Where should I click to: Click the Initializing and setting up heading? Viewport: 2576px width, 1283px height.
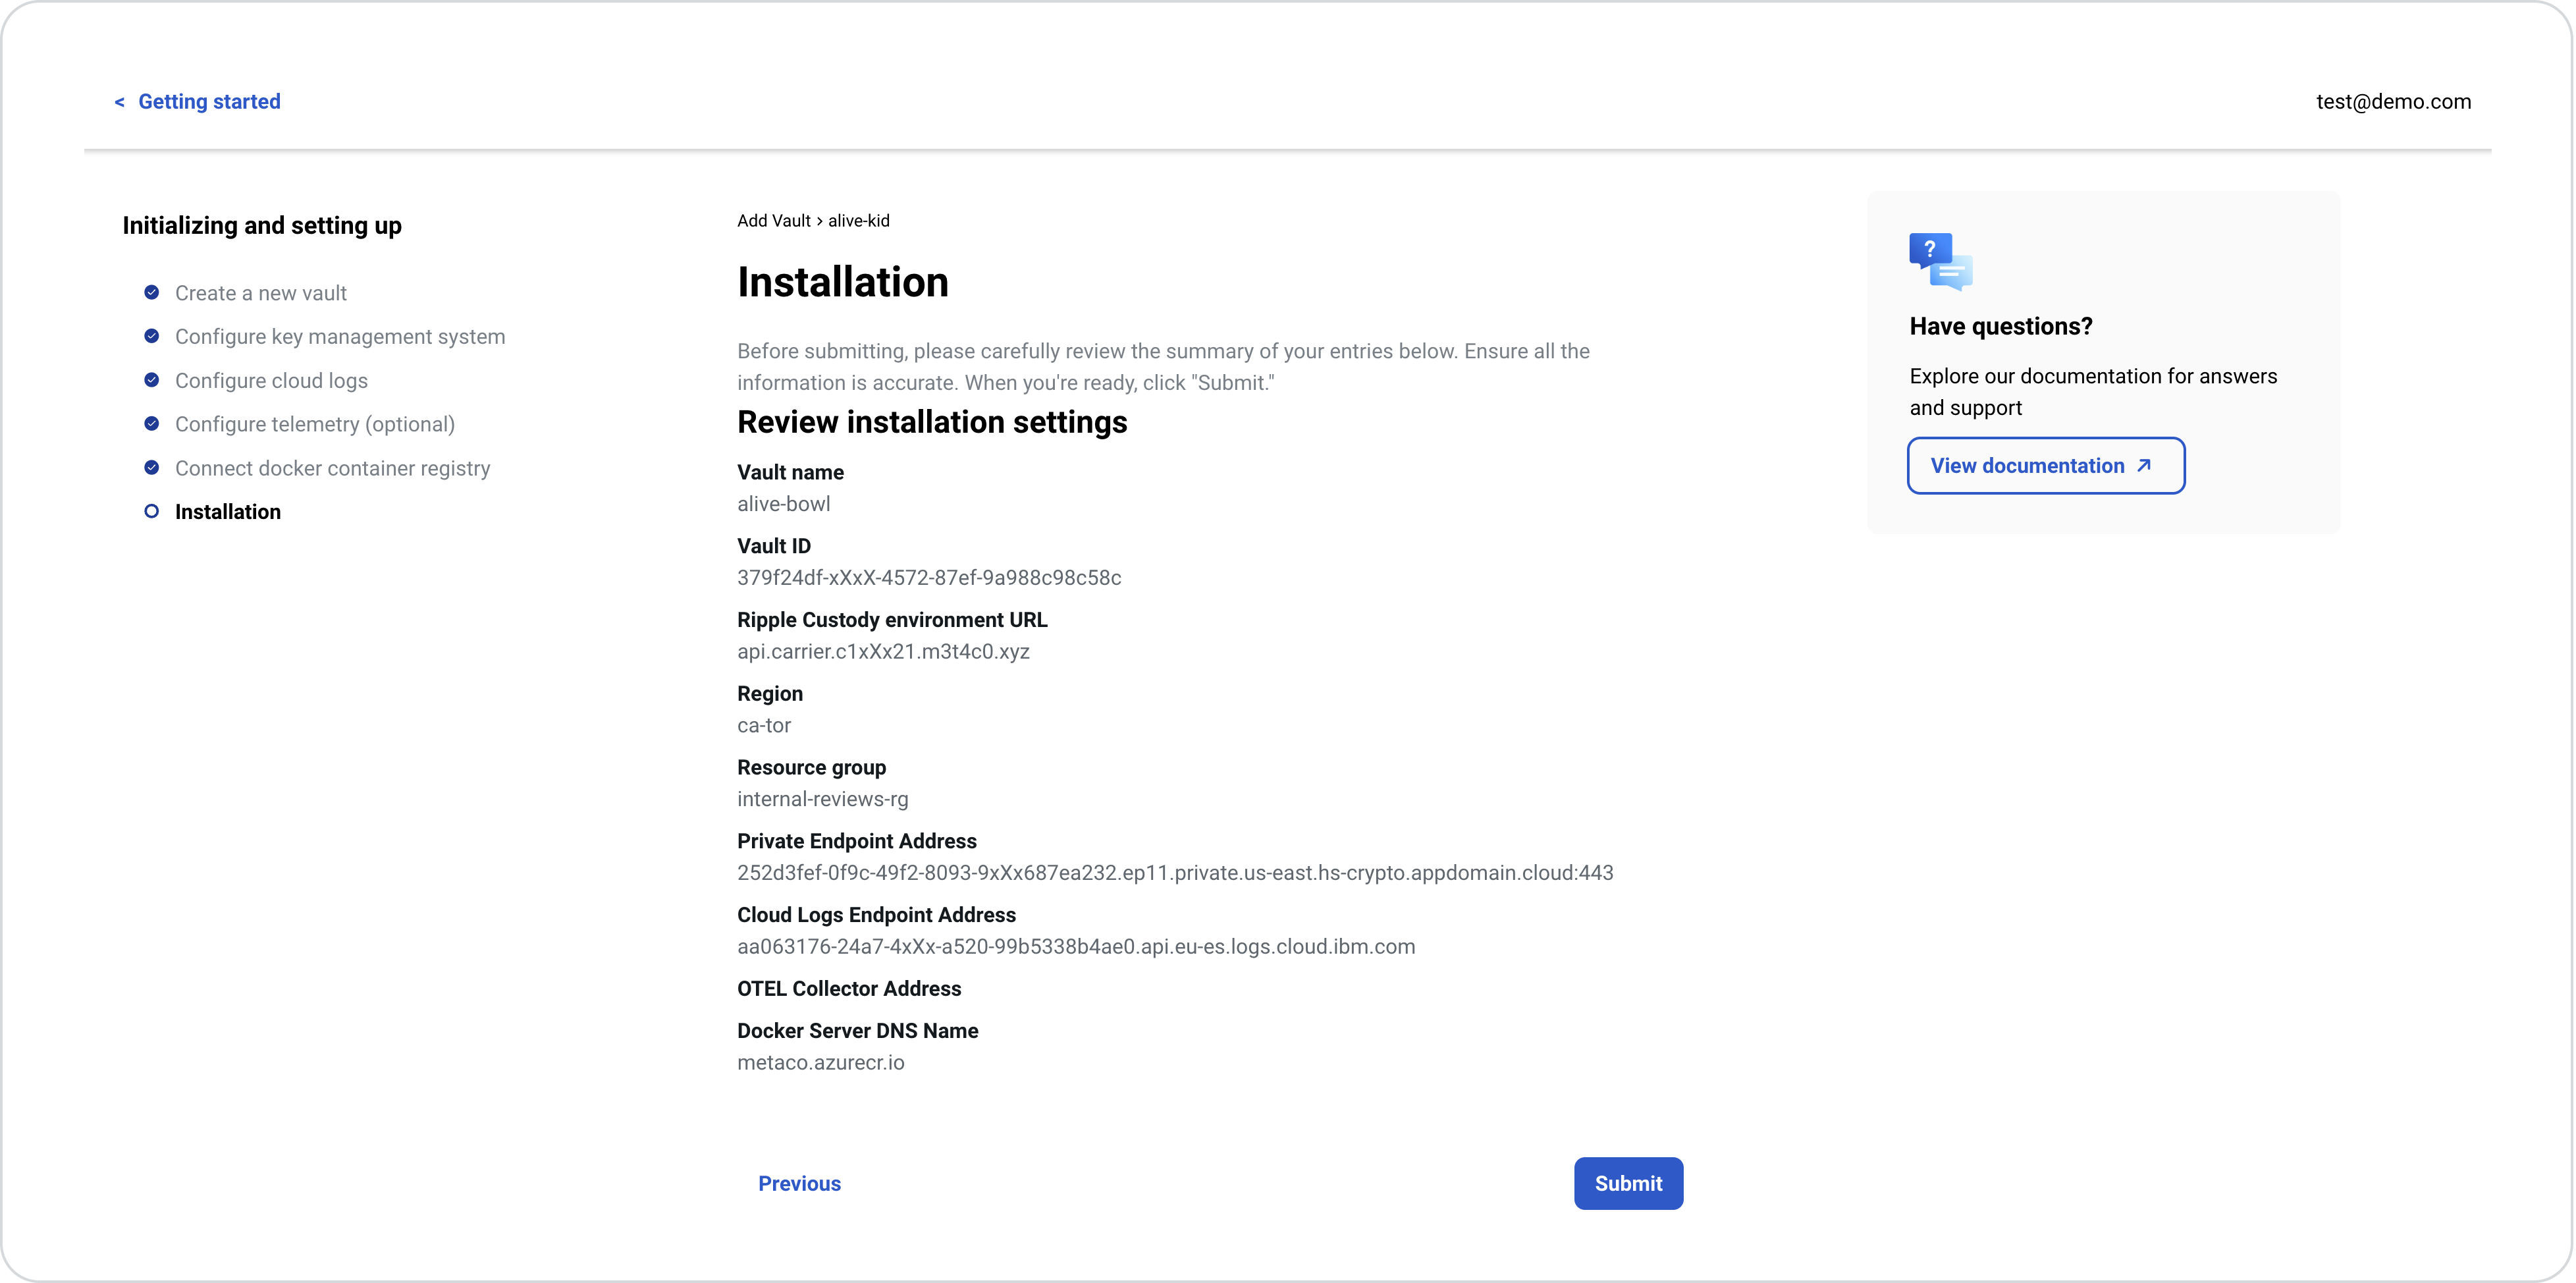pos(262,226)
